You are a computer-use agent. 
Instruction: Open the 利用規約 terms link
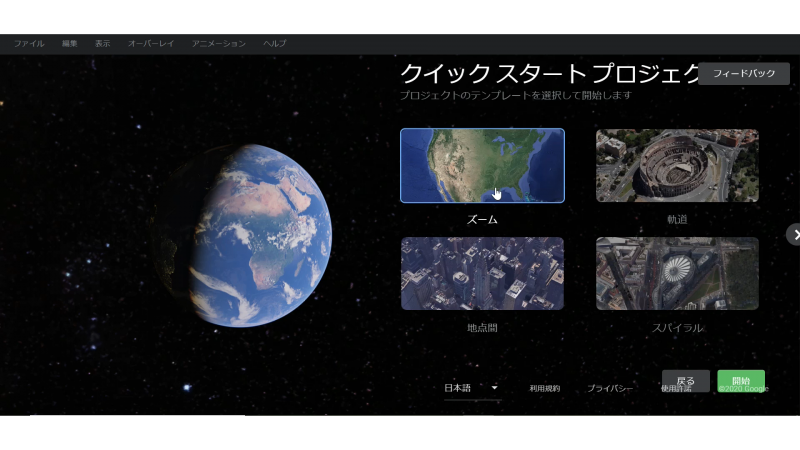545,388
